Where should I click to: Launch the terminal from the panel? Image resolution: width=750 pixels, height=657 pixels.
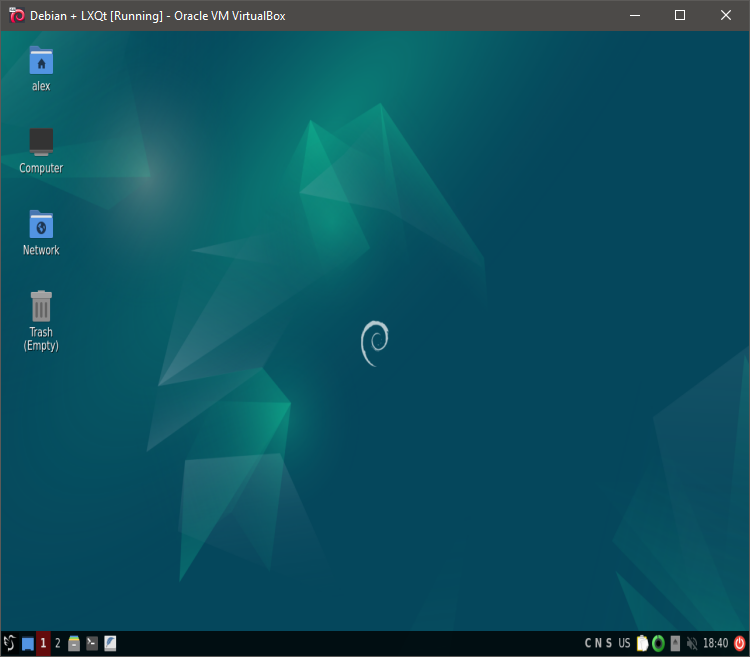(92, 643)
